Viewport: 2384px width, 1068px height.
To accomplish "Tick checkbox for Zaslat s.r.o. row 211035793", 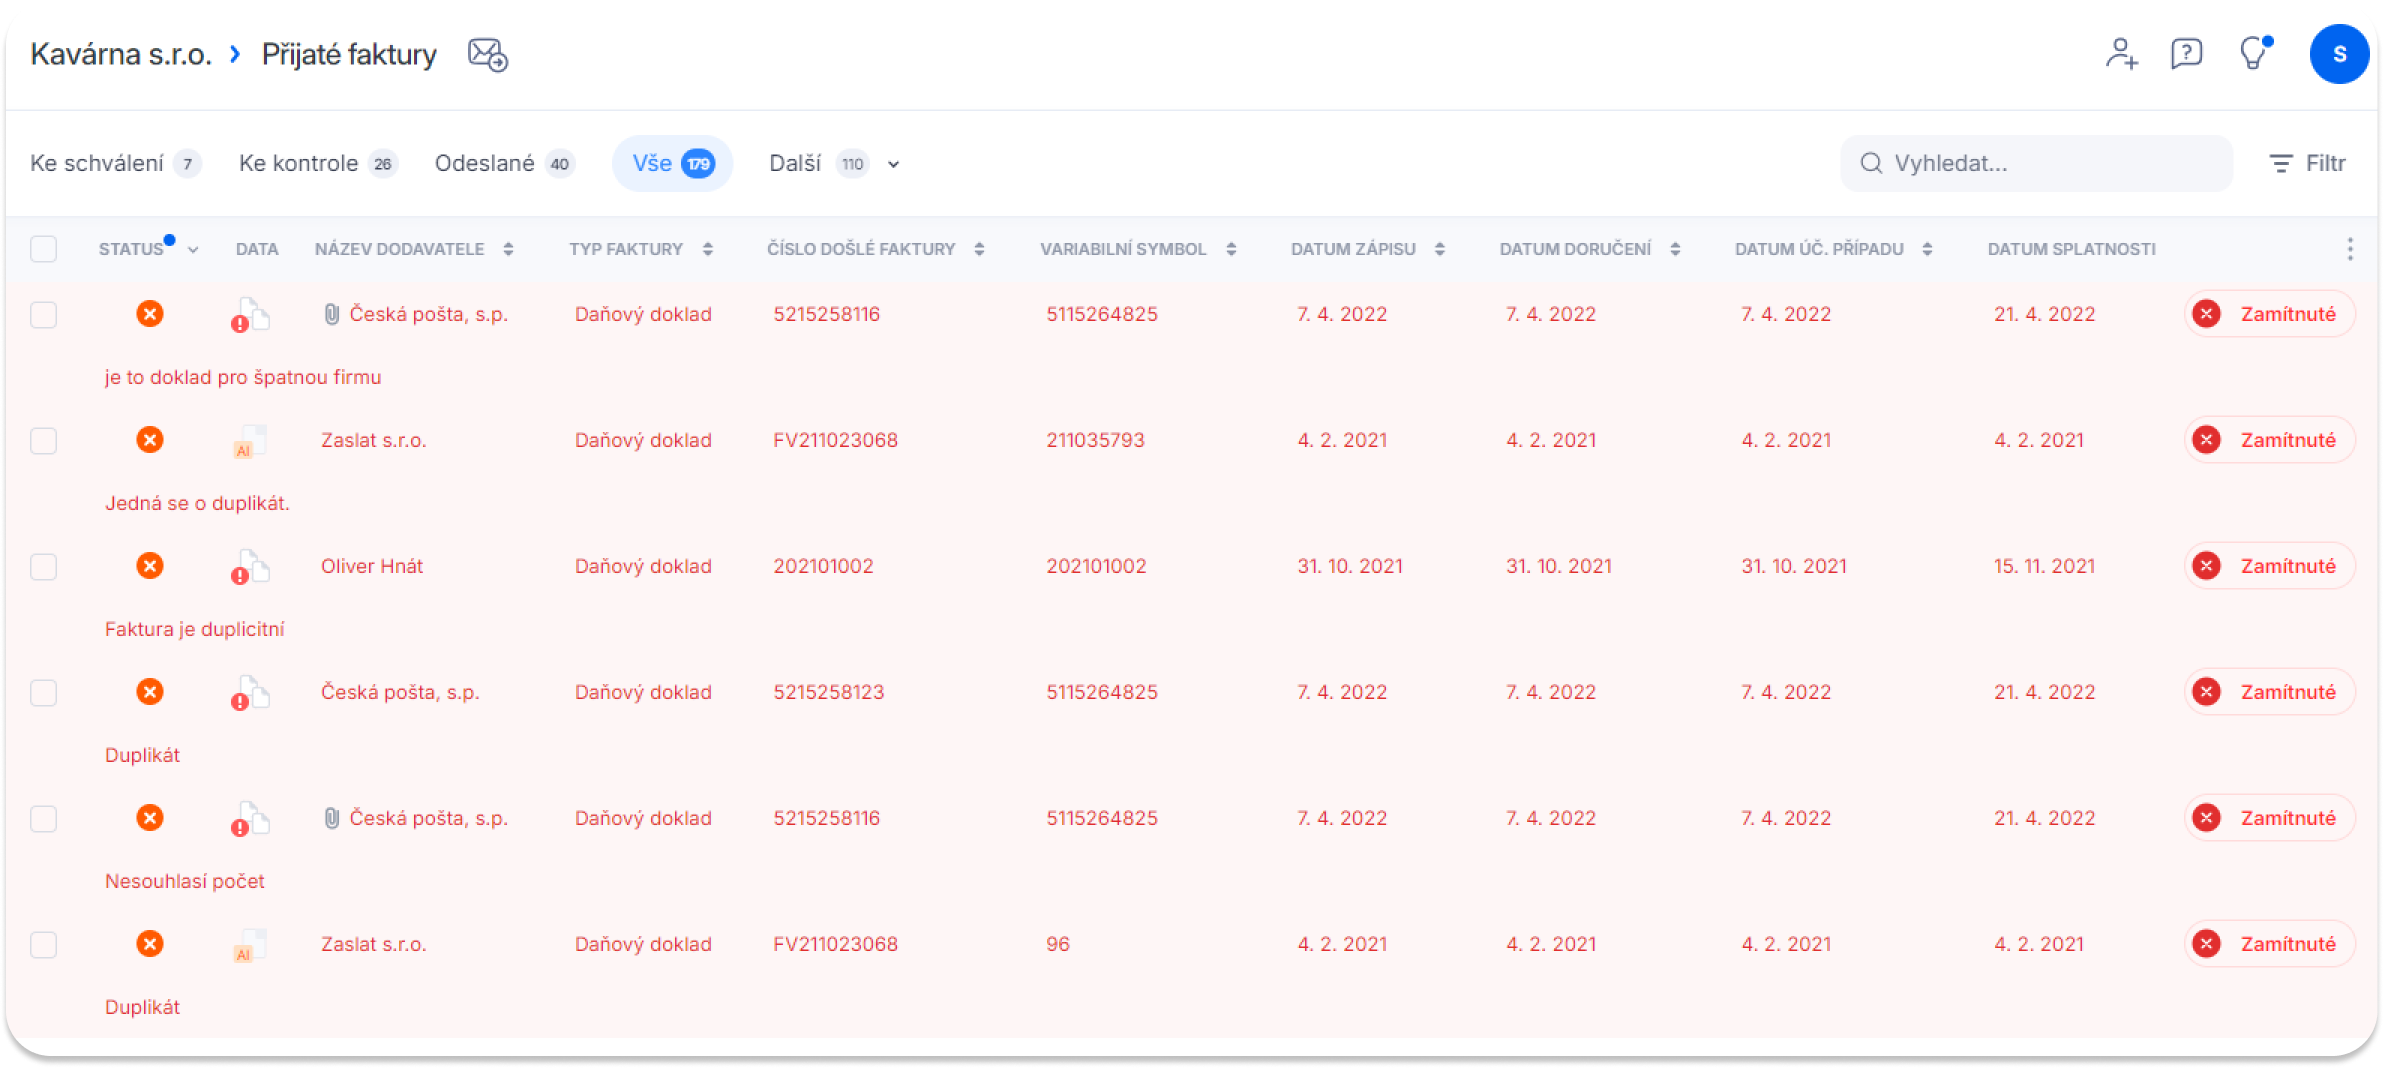I will coord(44,441).
